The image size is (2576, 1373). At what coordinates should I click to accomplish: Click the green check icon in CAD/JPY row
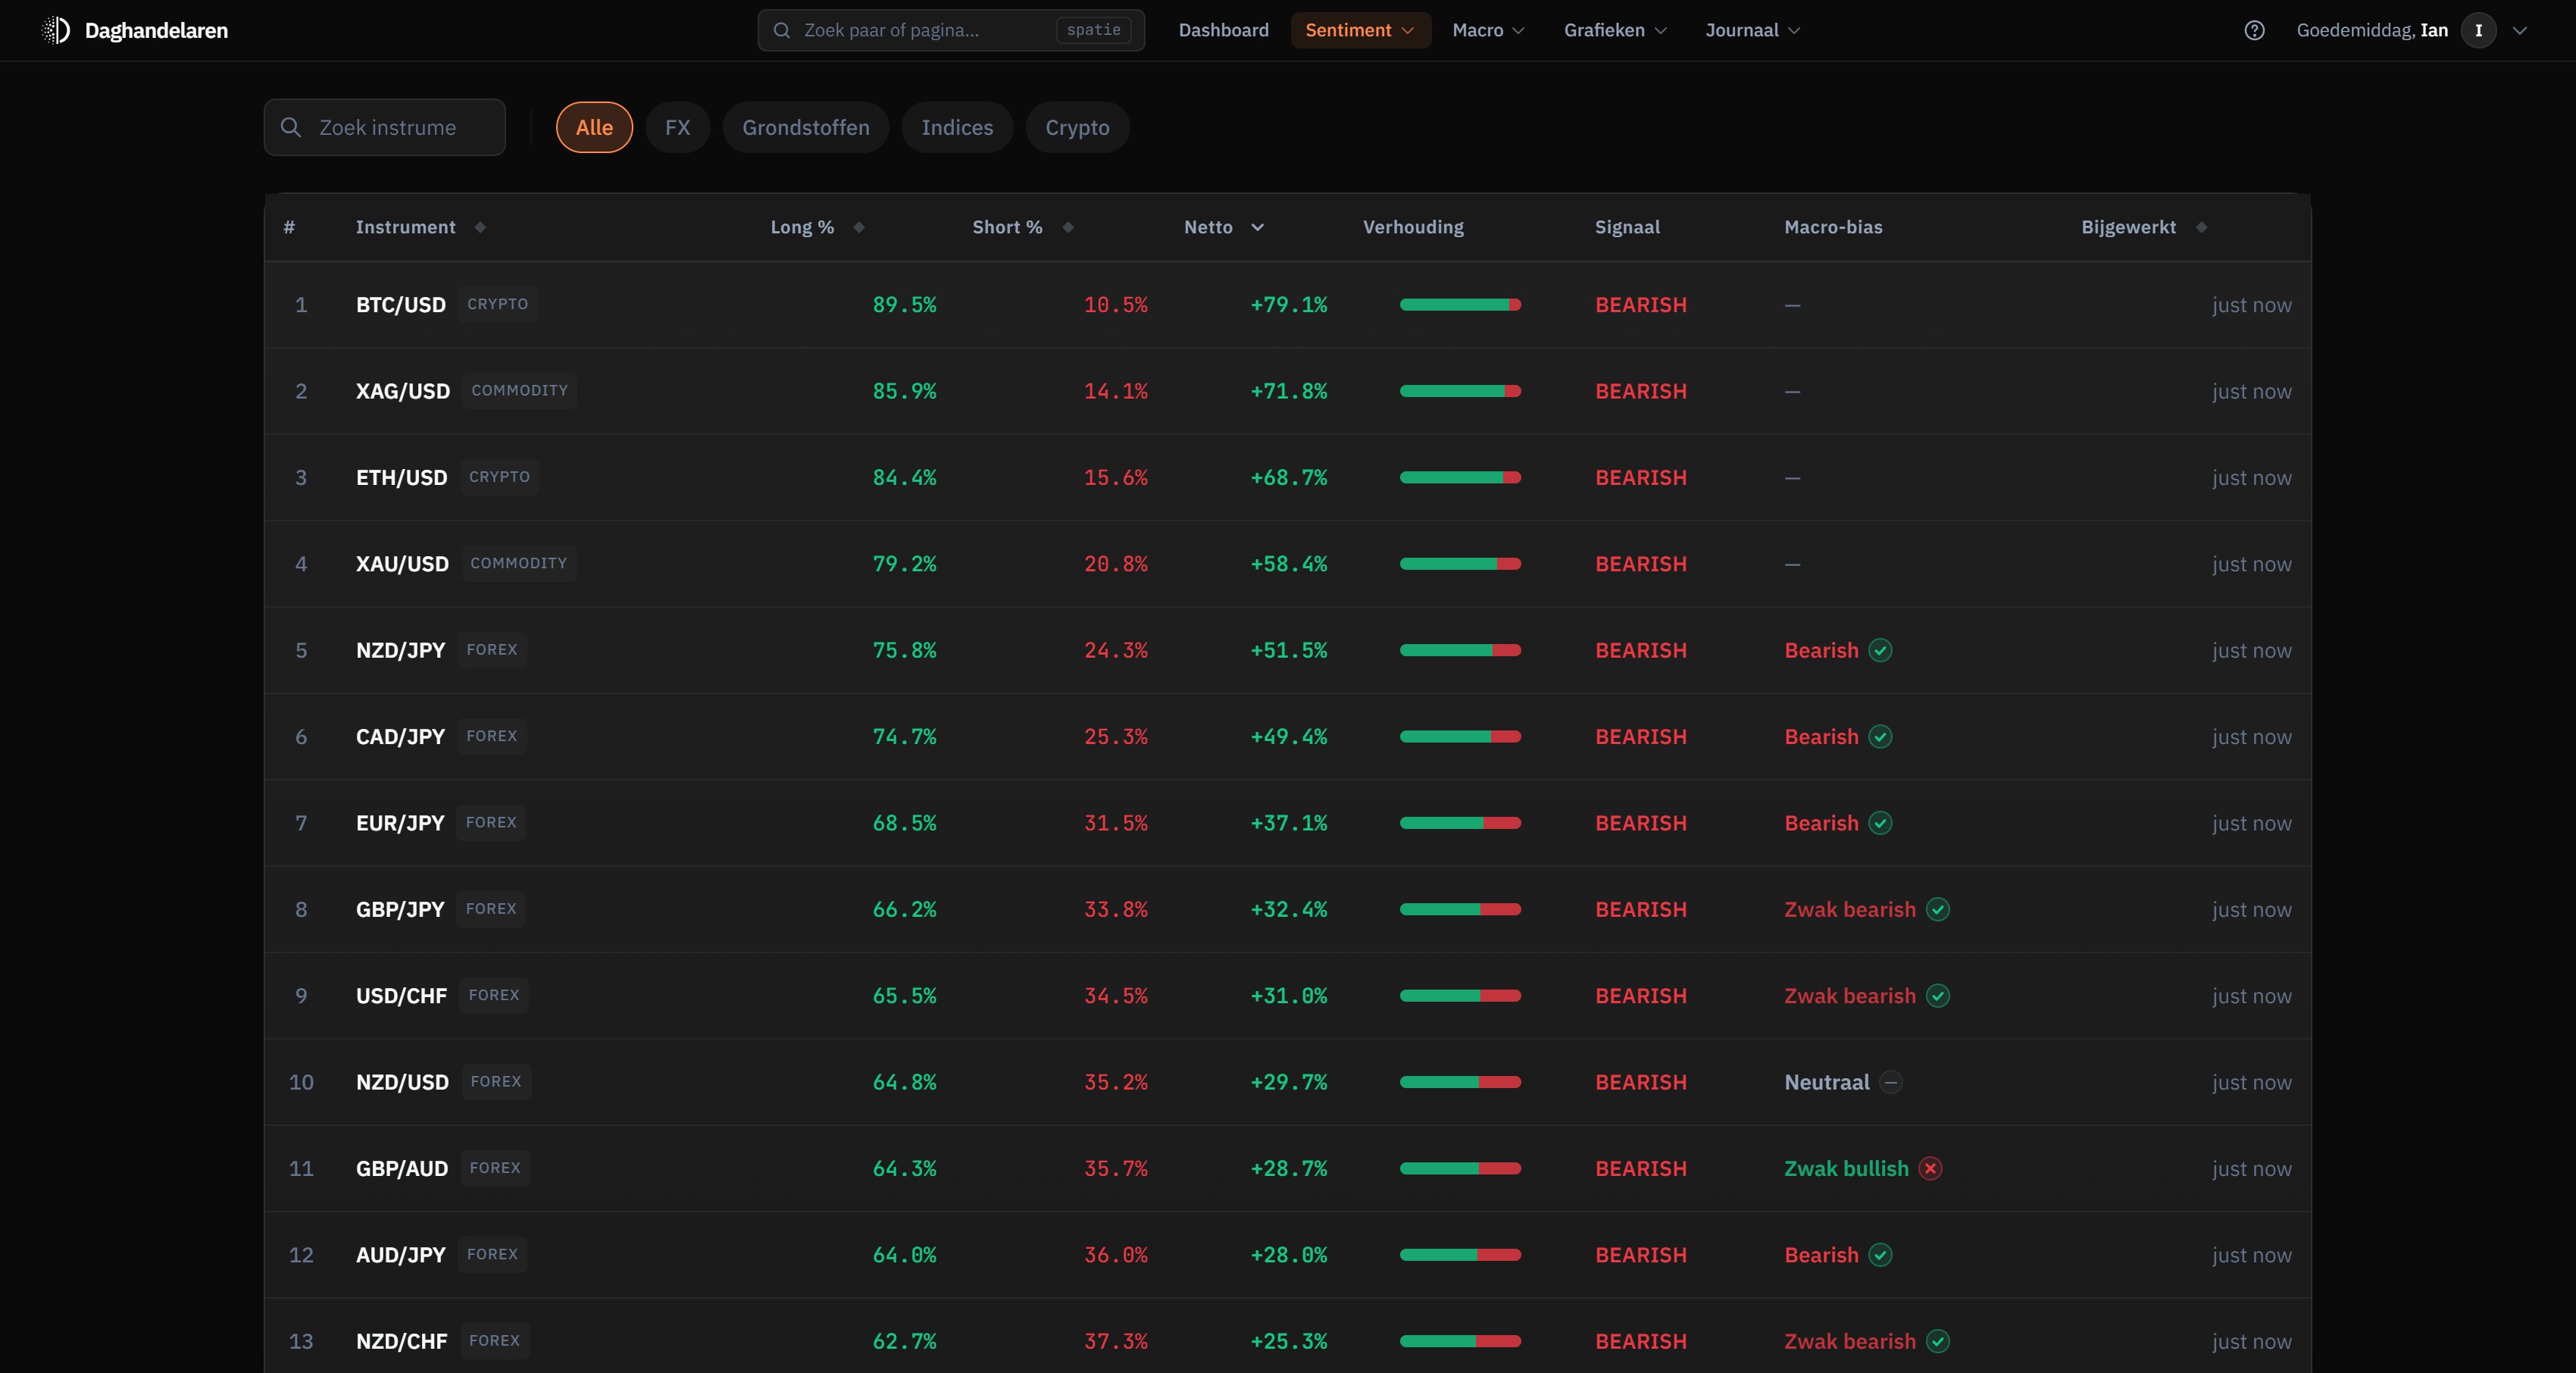click(1880, 736)
